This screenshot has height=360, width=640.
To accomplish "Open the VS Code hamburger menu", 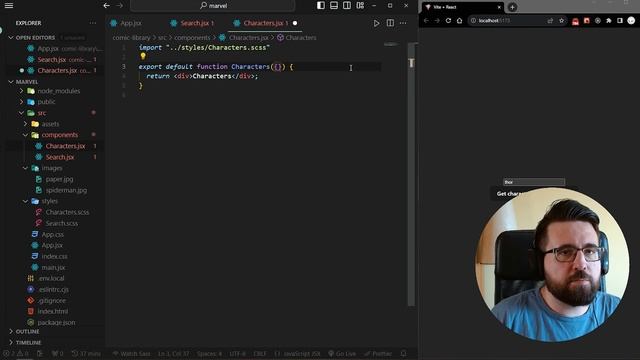I will 9,6.
